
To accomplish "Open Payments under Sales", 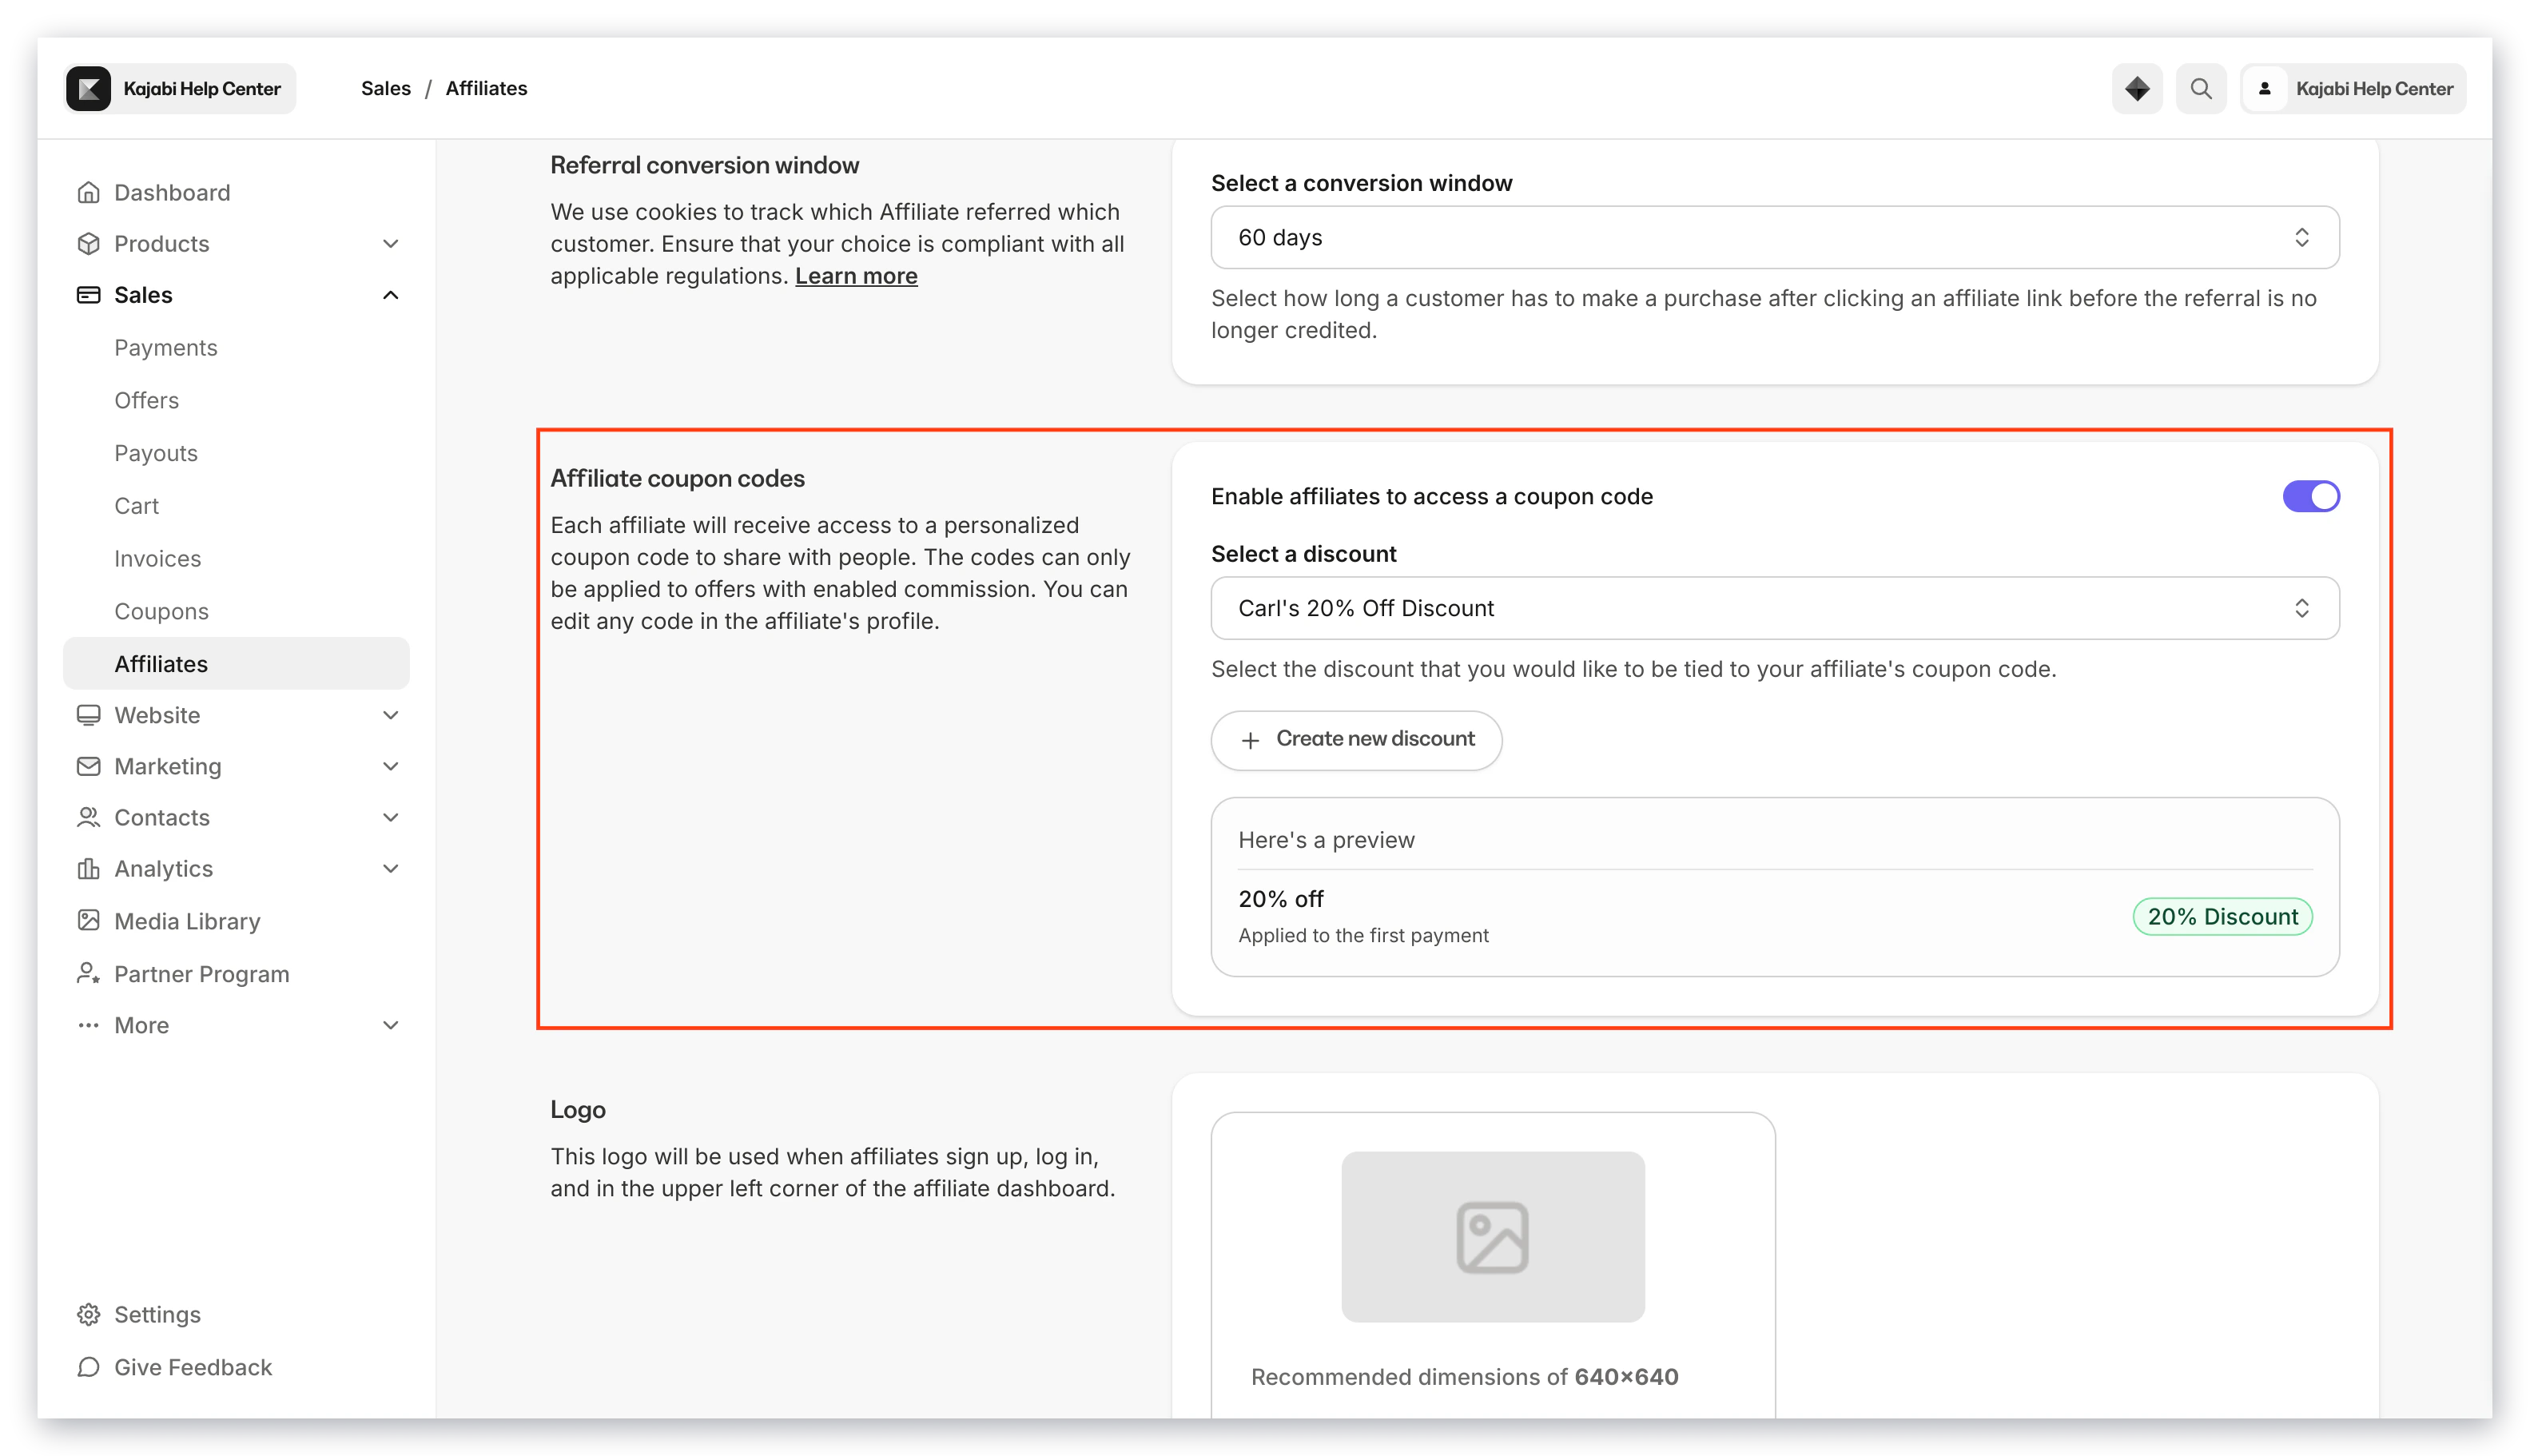I will tap(165, 347).
